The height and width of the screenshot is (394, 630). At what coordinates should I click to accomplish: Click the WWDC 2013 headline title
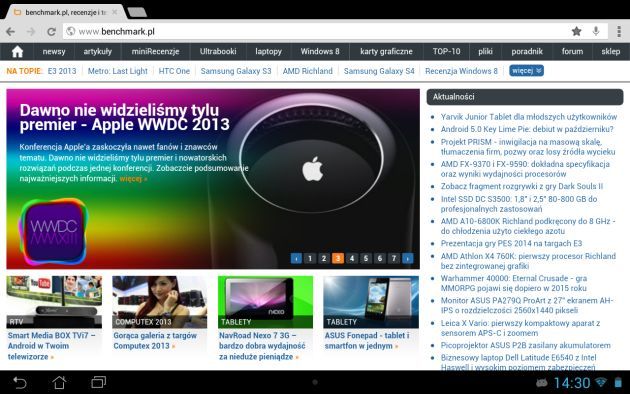tap(125, 117)
